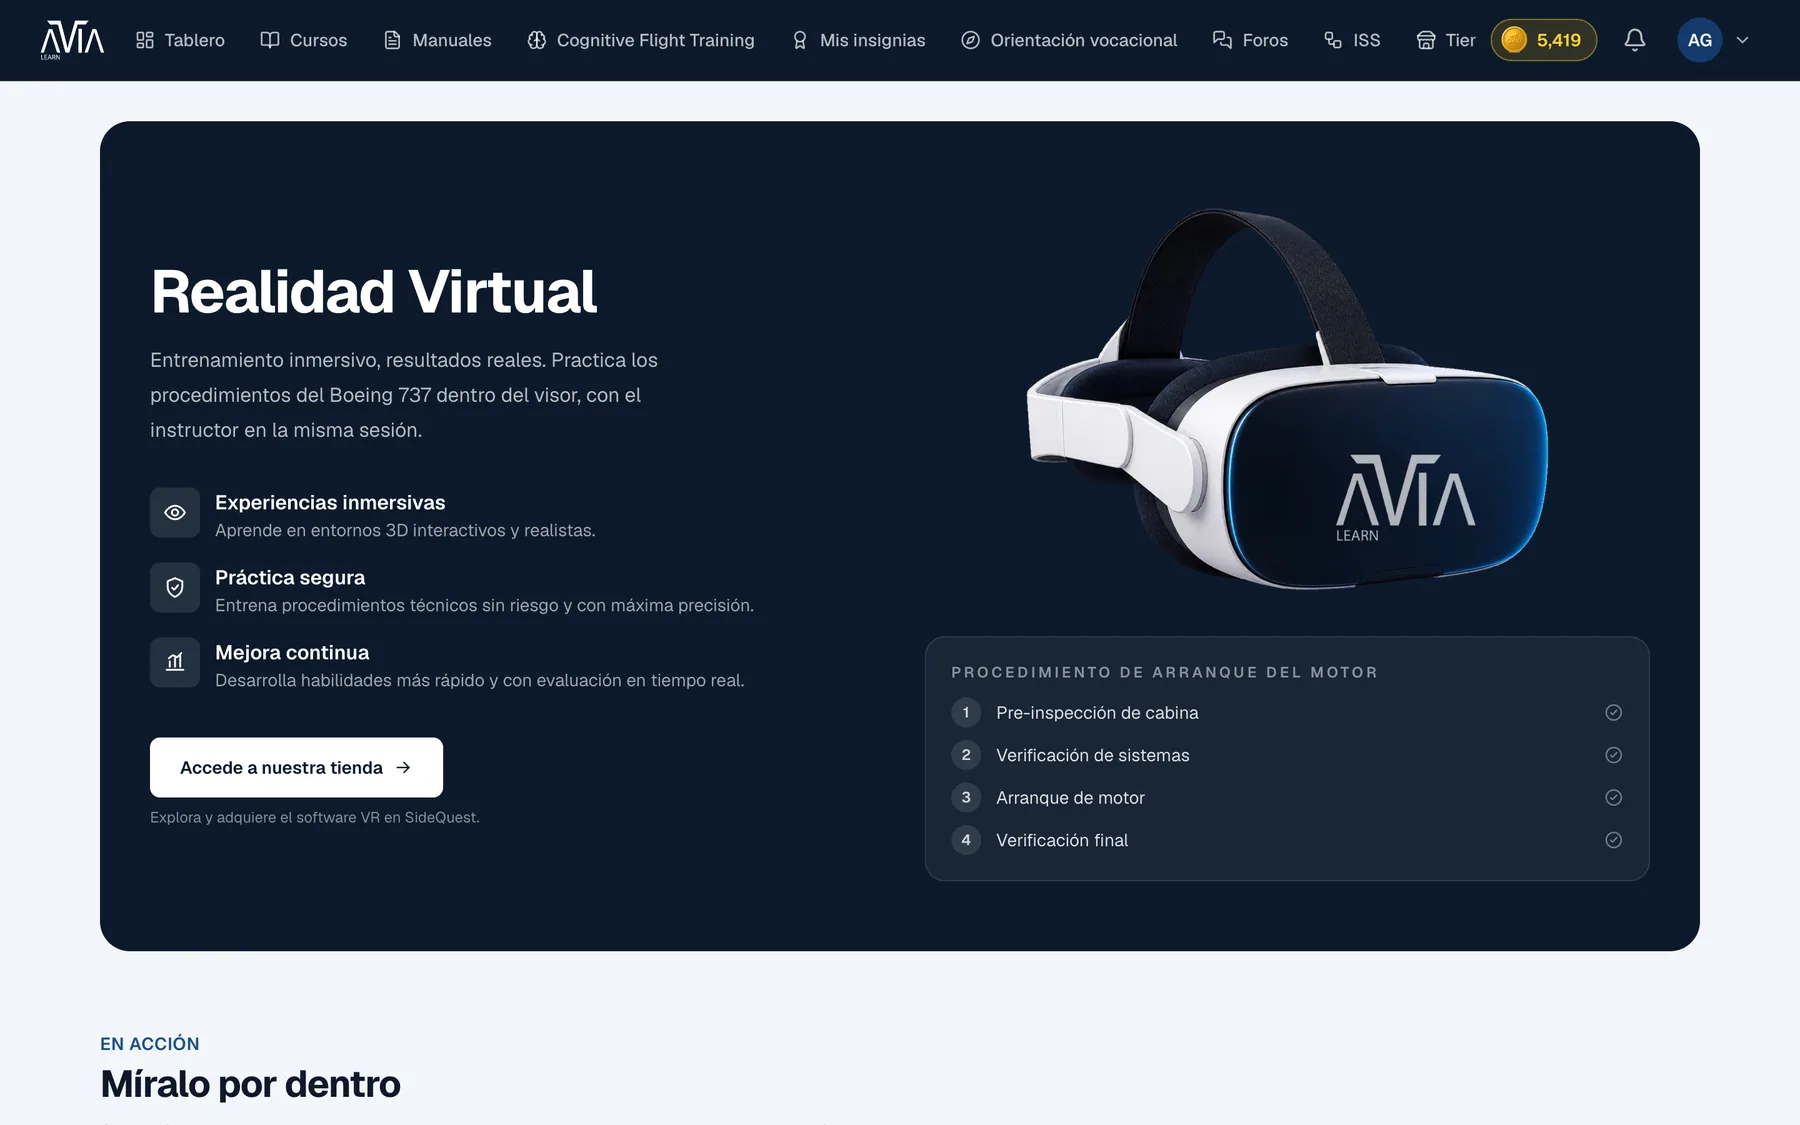Click check icon for Verificación final
Viewport: 1800px width, 1125px height.
coord(1613,840)
